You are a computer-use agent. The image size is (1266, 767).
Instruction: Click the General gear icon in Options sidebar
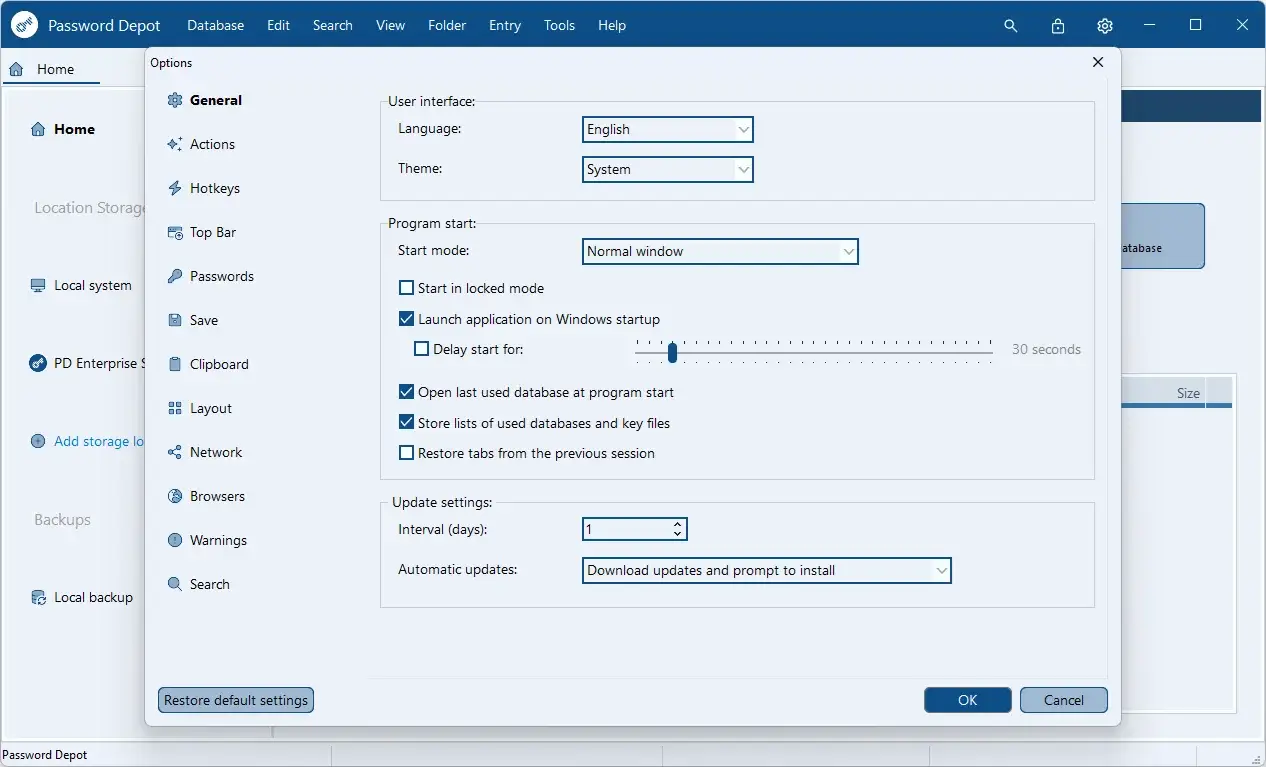(x=175, y=100)
